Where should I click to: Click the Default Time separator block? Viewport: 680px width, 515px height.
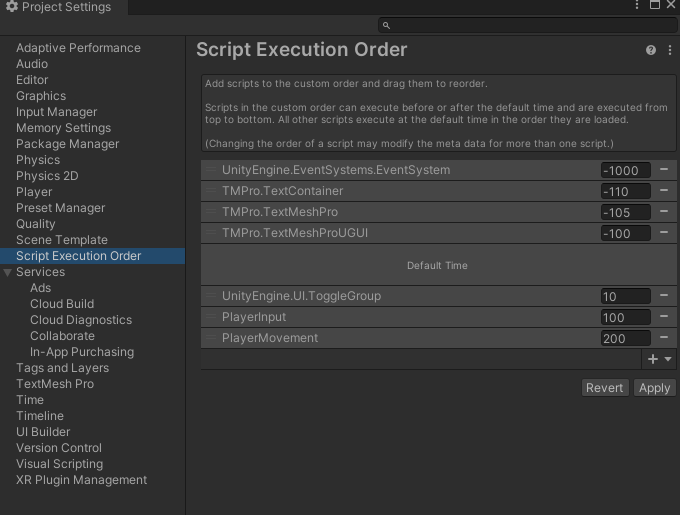click(x=438, y=265)
